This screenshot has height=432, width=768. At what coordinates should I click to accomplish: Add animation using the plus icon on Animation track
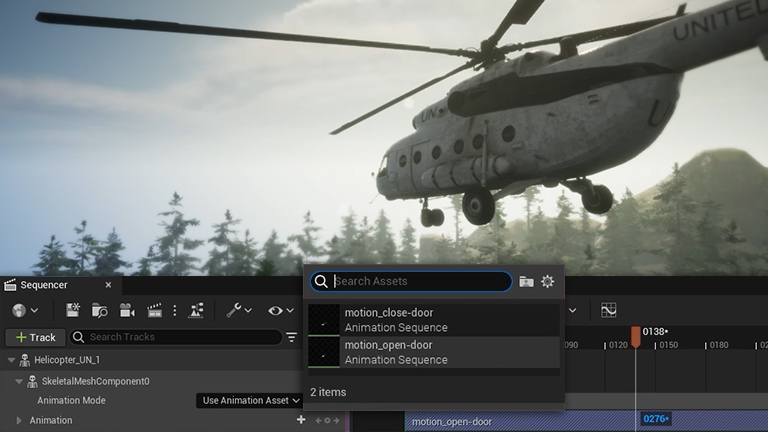(x=301, y=420)
